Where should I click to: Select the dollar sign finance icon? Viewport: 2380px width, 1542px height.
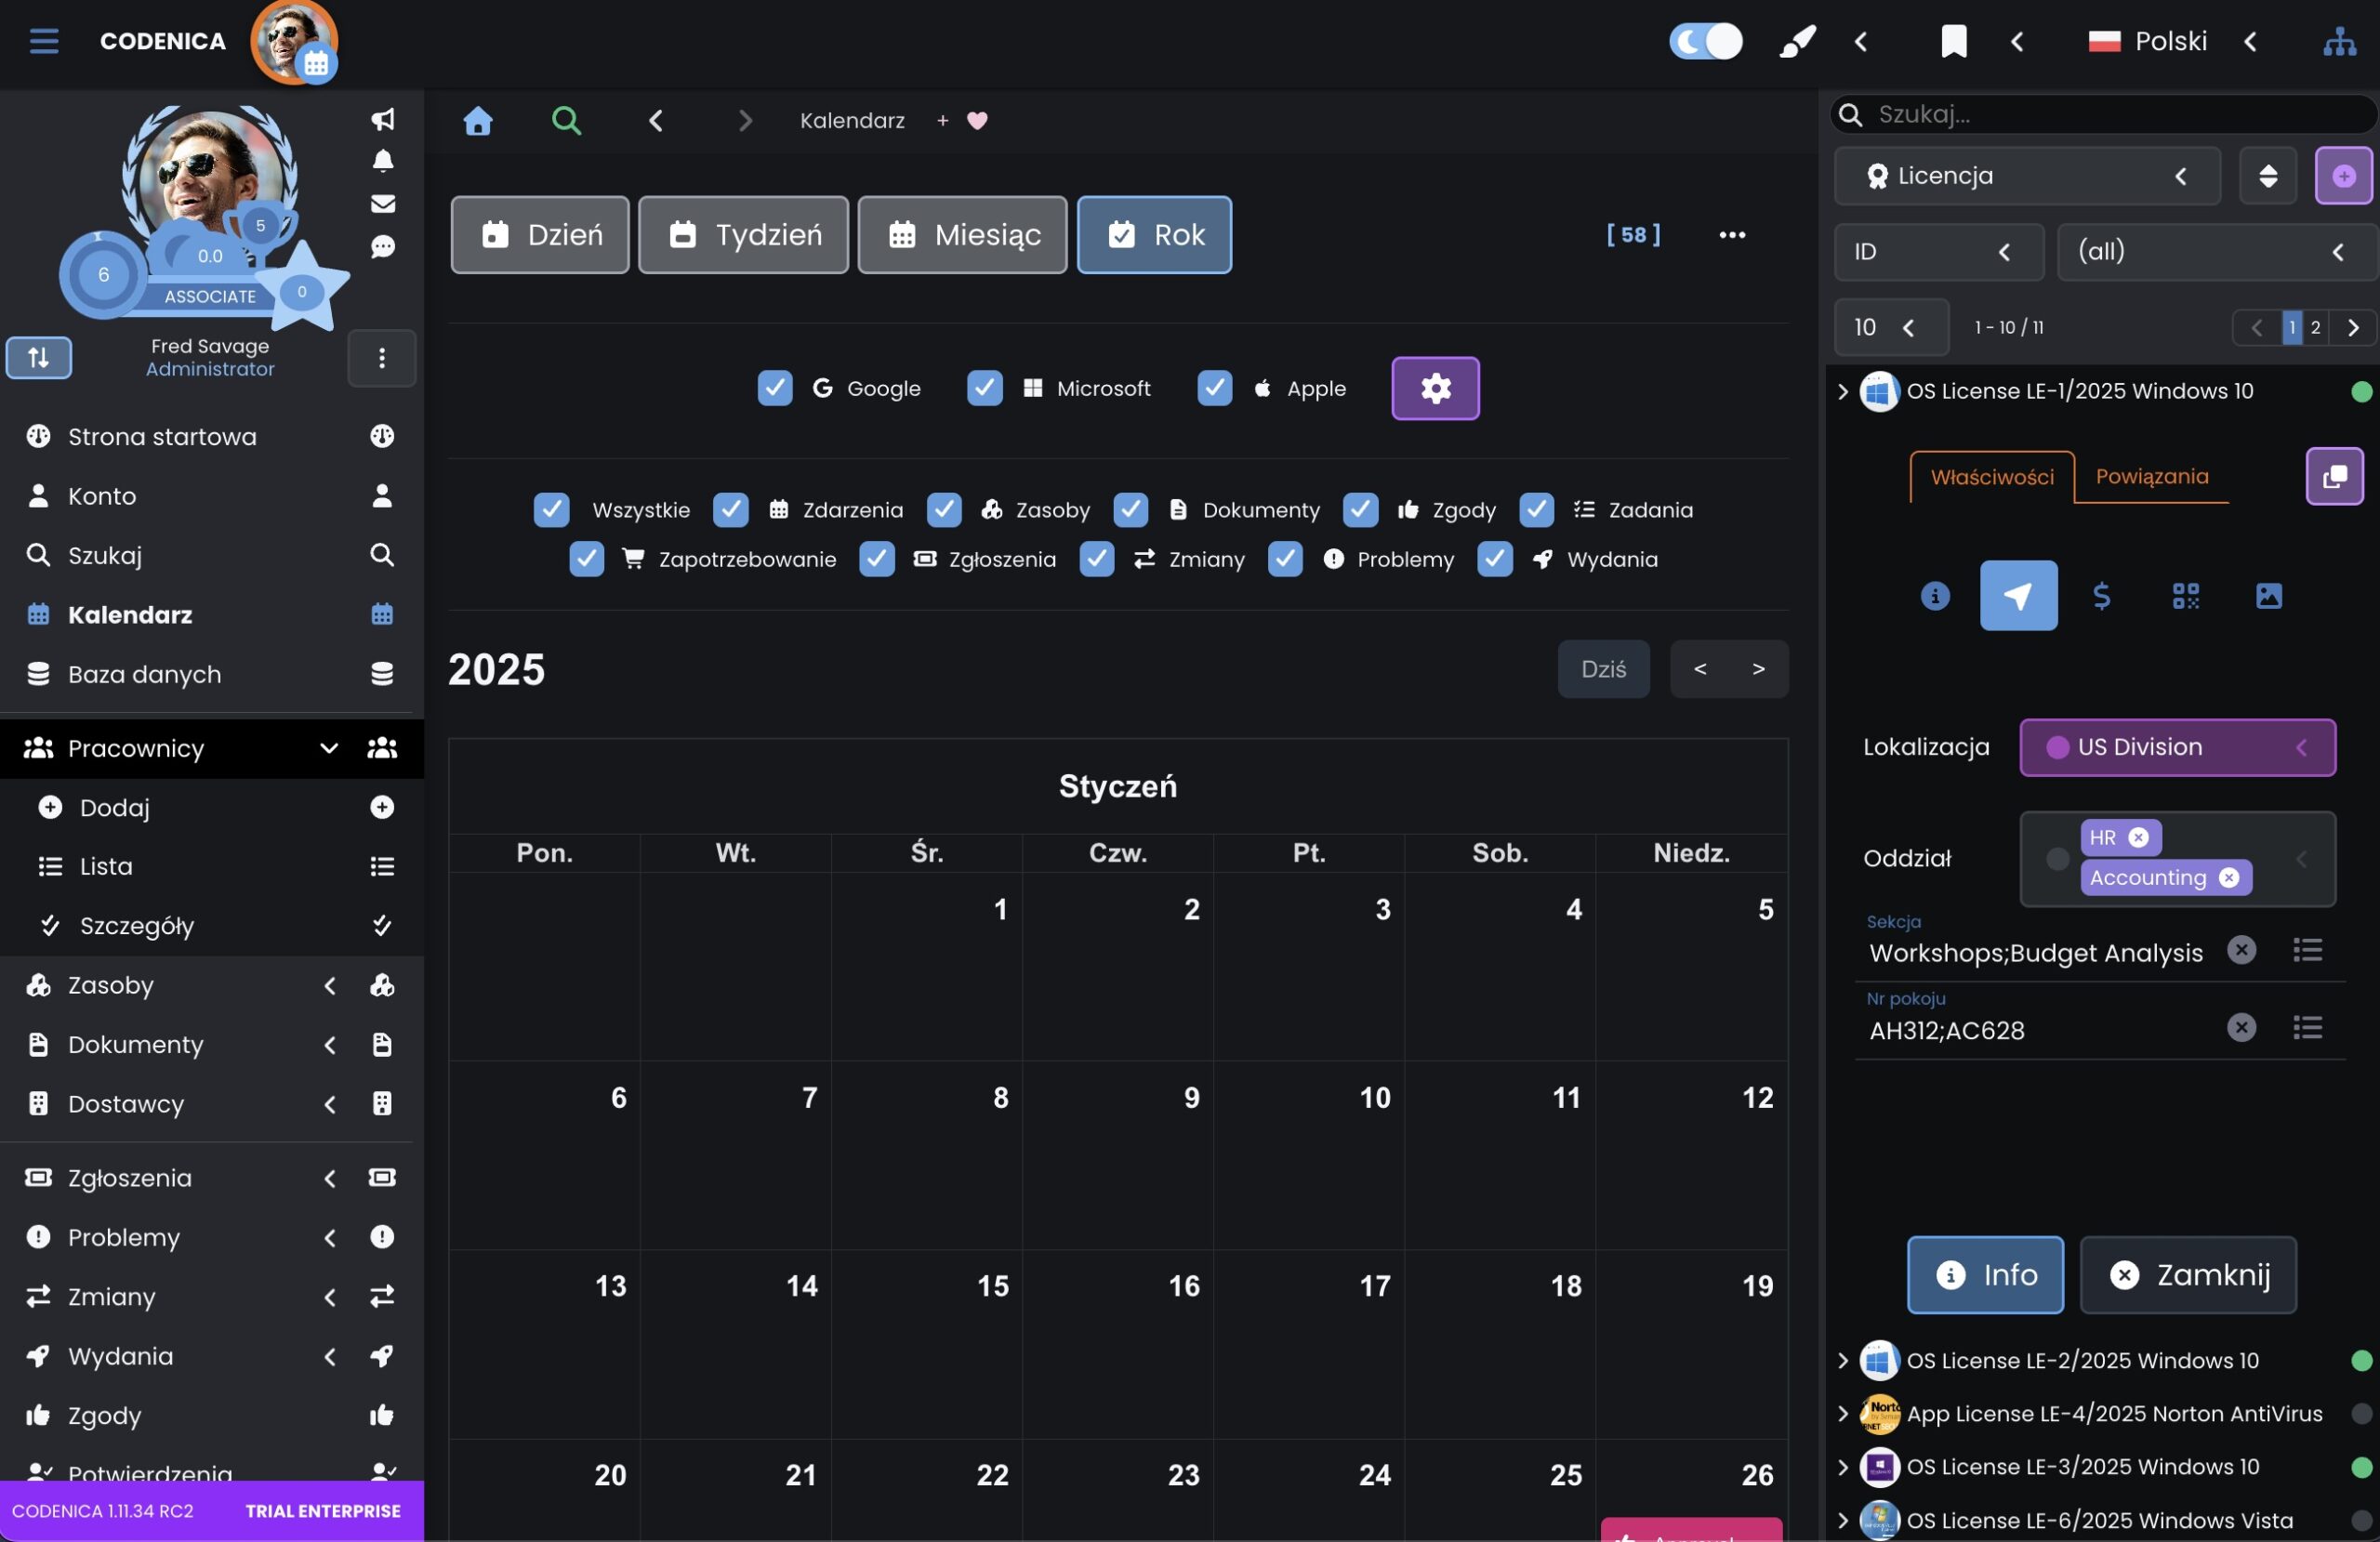(x=2101, y=596)
